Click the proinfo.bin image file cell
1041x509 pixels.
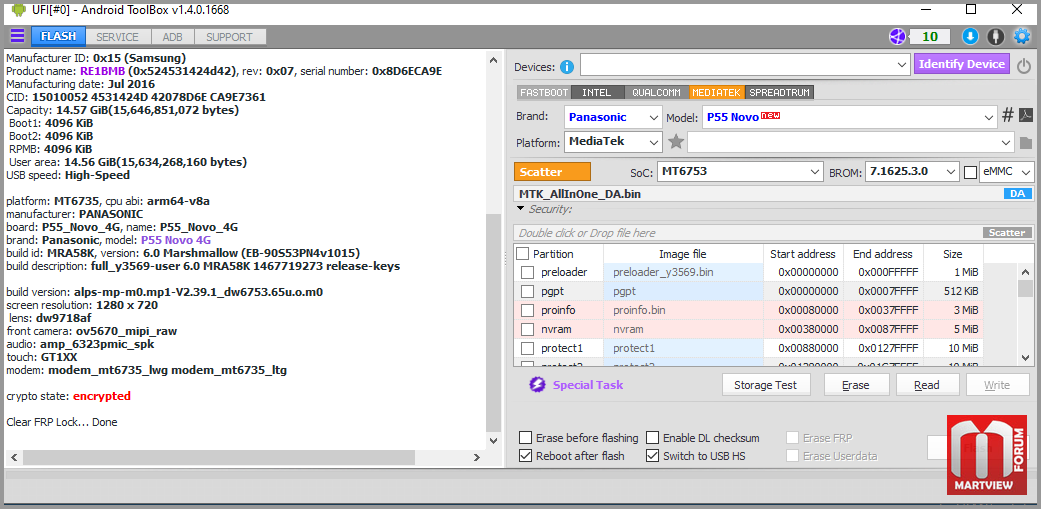pyautogui.click(x=682, y=310)
